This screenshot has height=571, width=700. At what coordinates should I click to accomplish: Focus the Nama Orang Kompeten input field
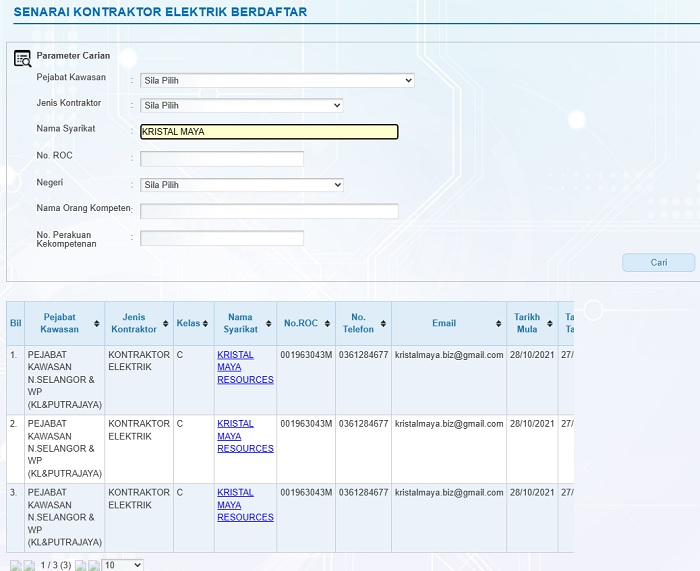(269, 211)
